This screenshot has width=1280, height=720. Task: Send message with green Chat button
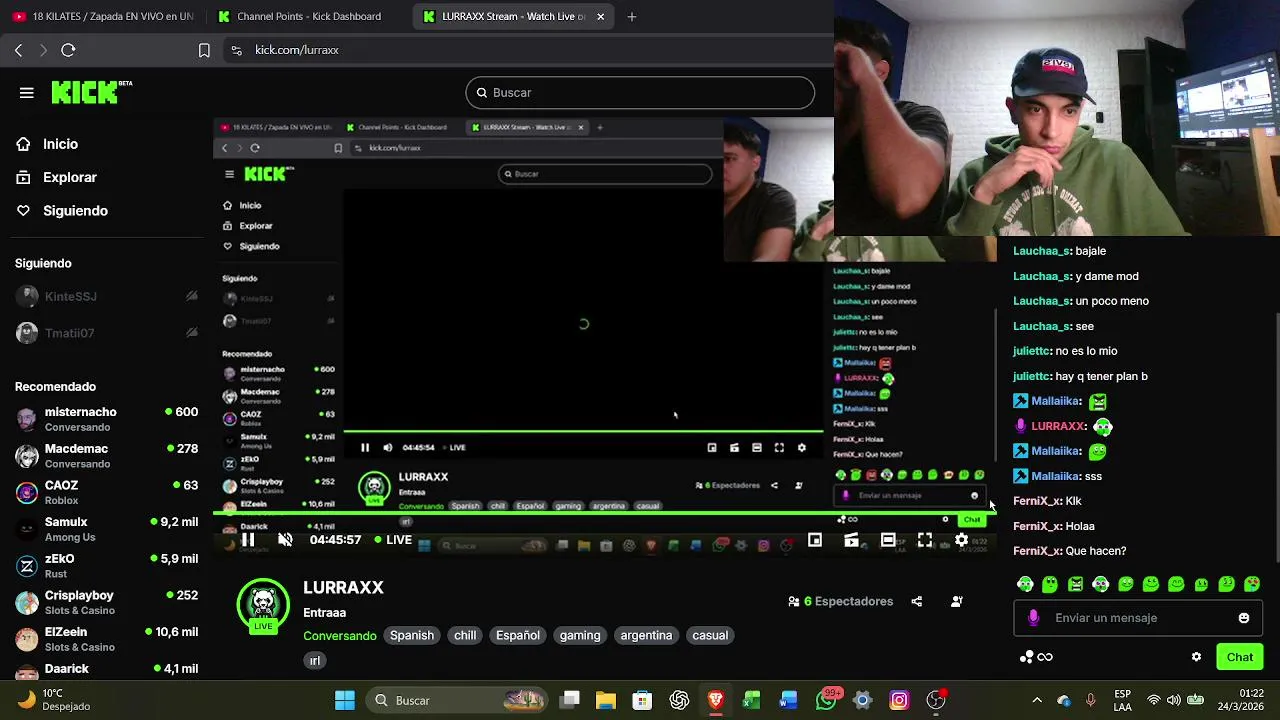pos(1240,657)
